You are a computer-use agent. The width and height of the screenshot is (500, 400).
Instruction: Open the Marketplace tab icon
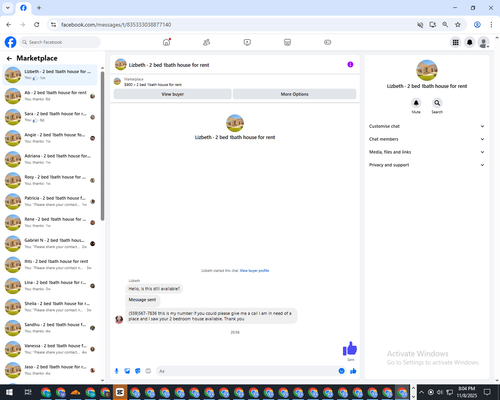click(x=287, y=42)
